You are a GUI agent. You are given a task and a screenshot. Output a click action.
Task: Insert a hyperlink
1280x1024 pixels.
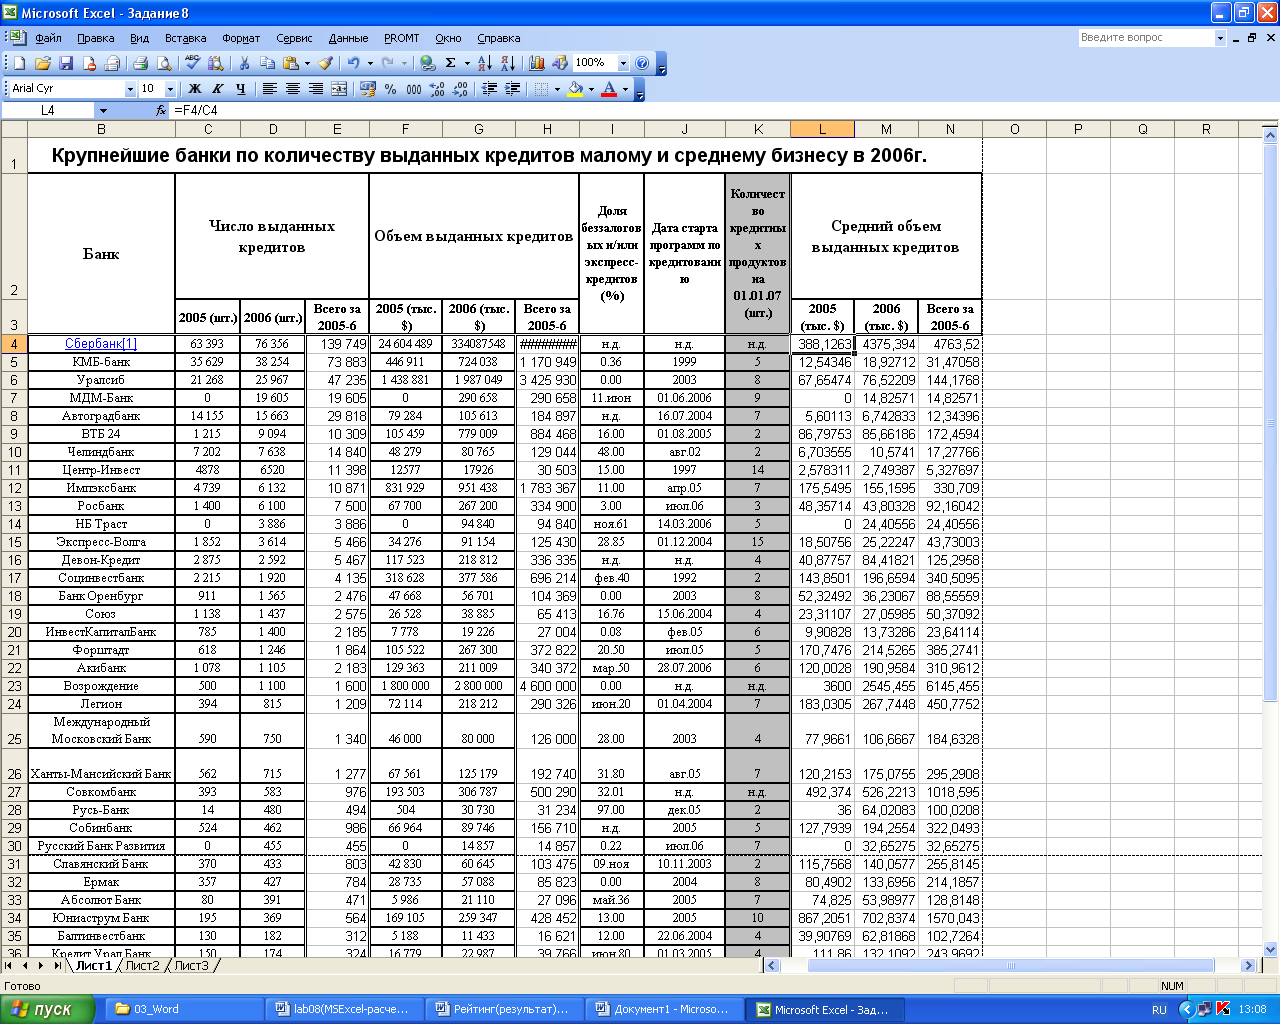pos(427,63)
